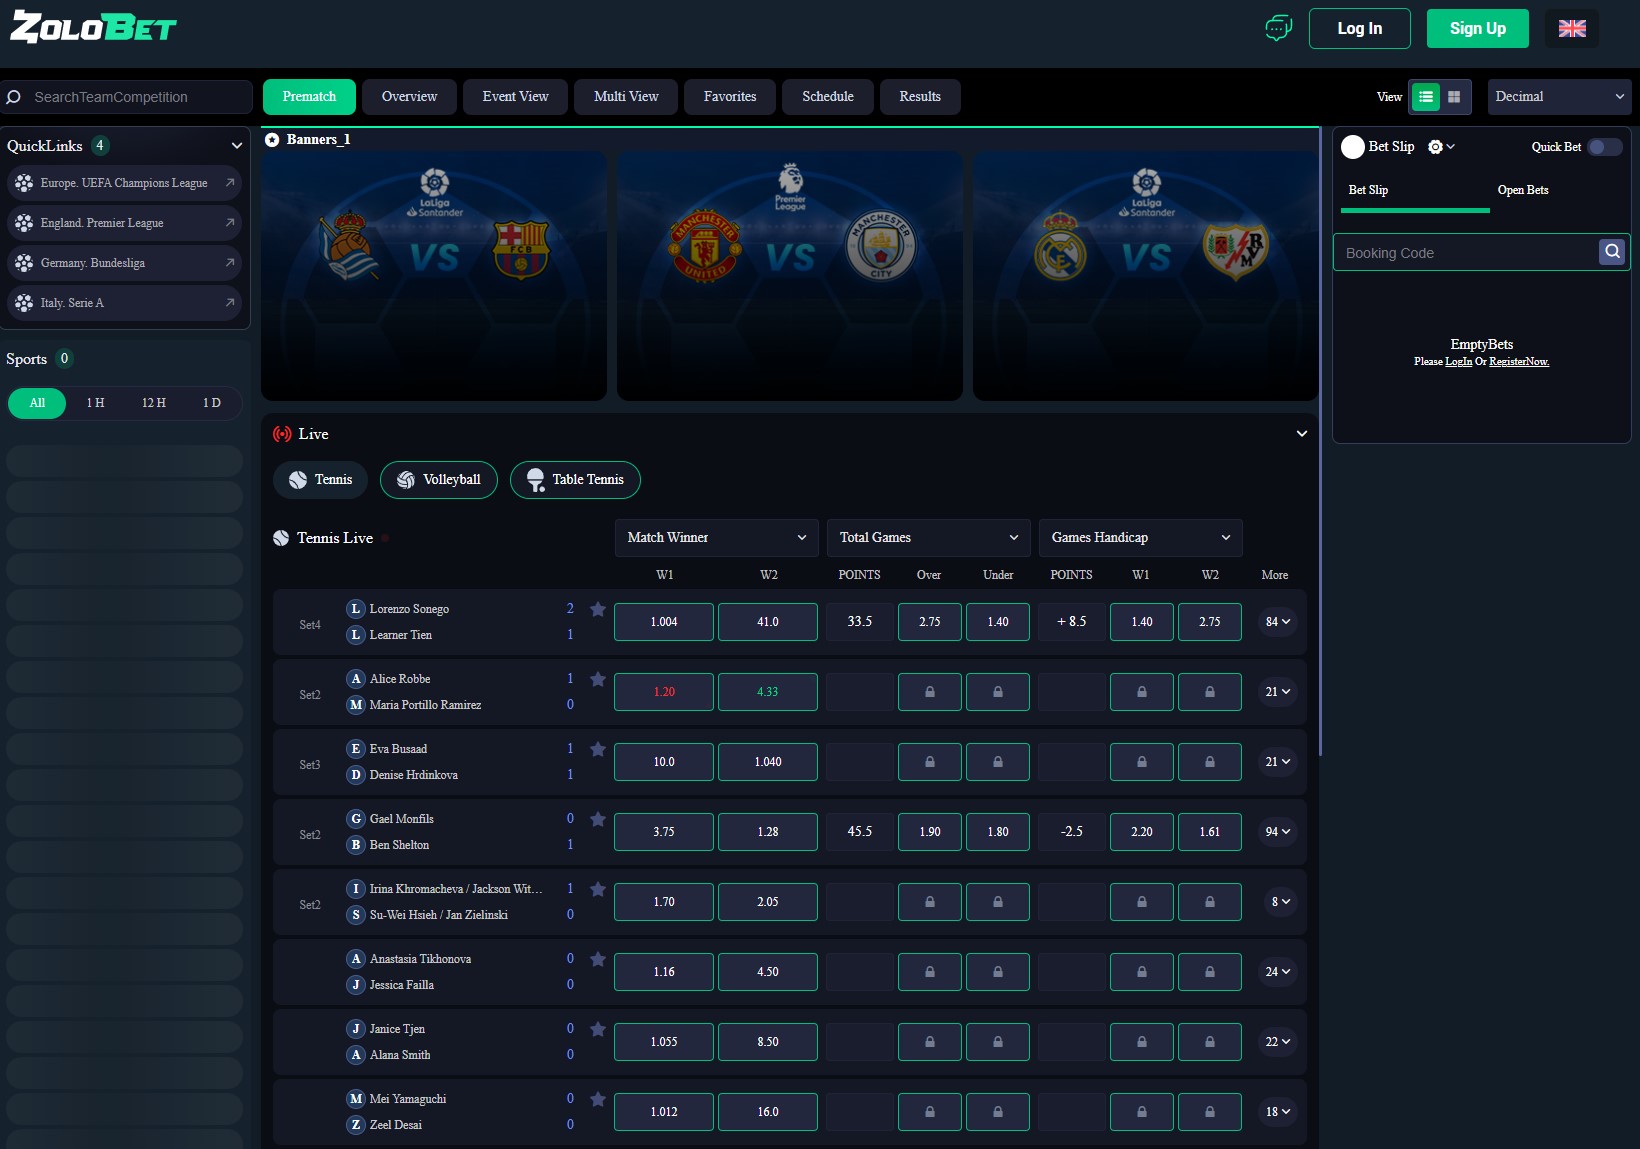The image size is (1640, 1149).
Task: Expand more markets for Sonego vs Tien
Action: point(1277,621)
